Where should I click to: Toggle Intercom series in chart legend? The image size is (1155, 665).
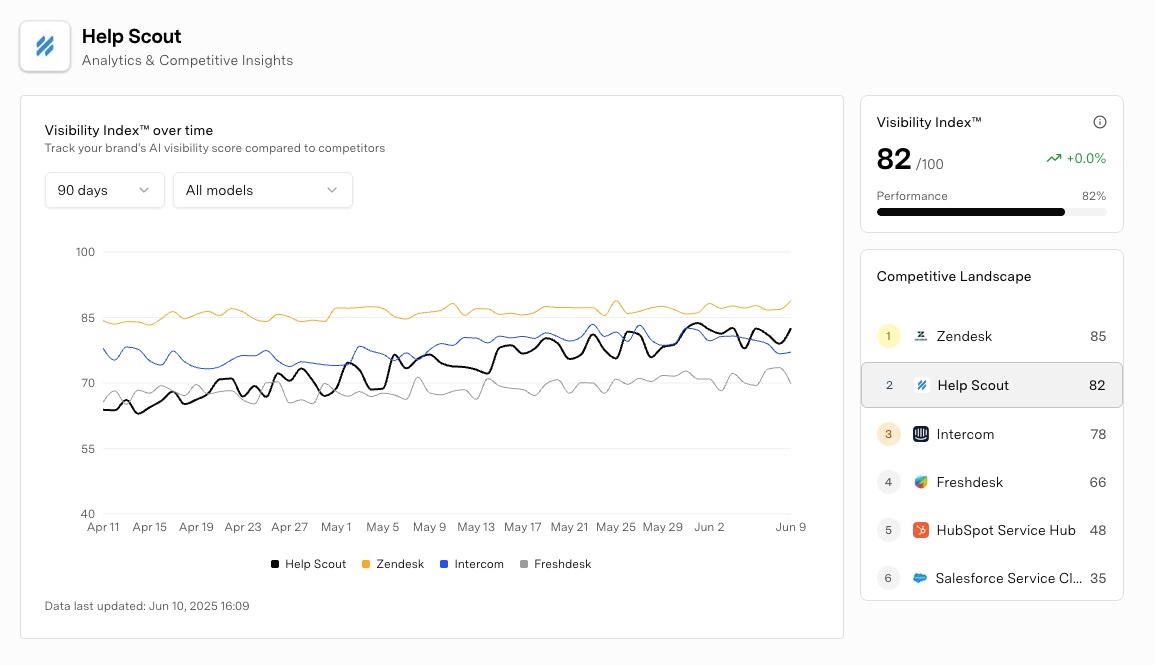471,564
